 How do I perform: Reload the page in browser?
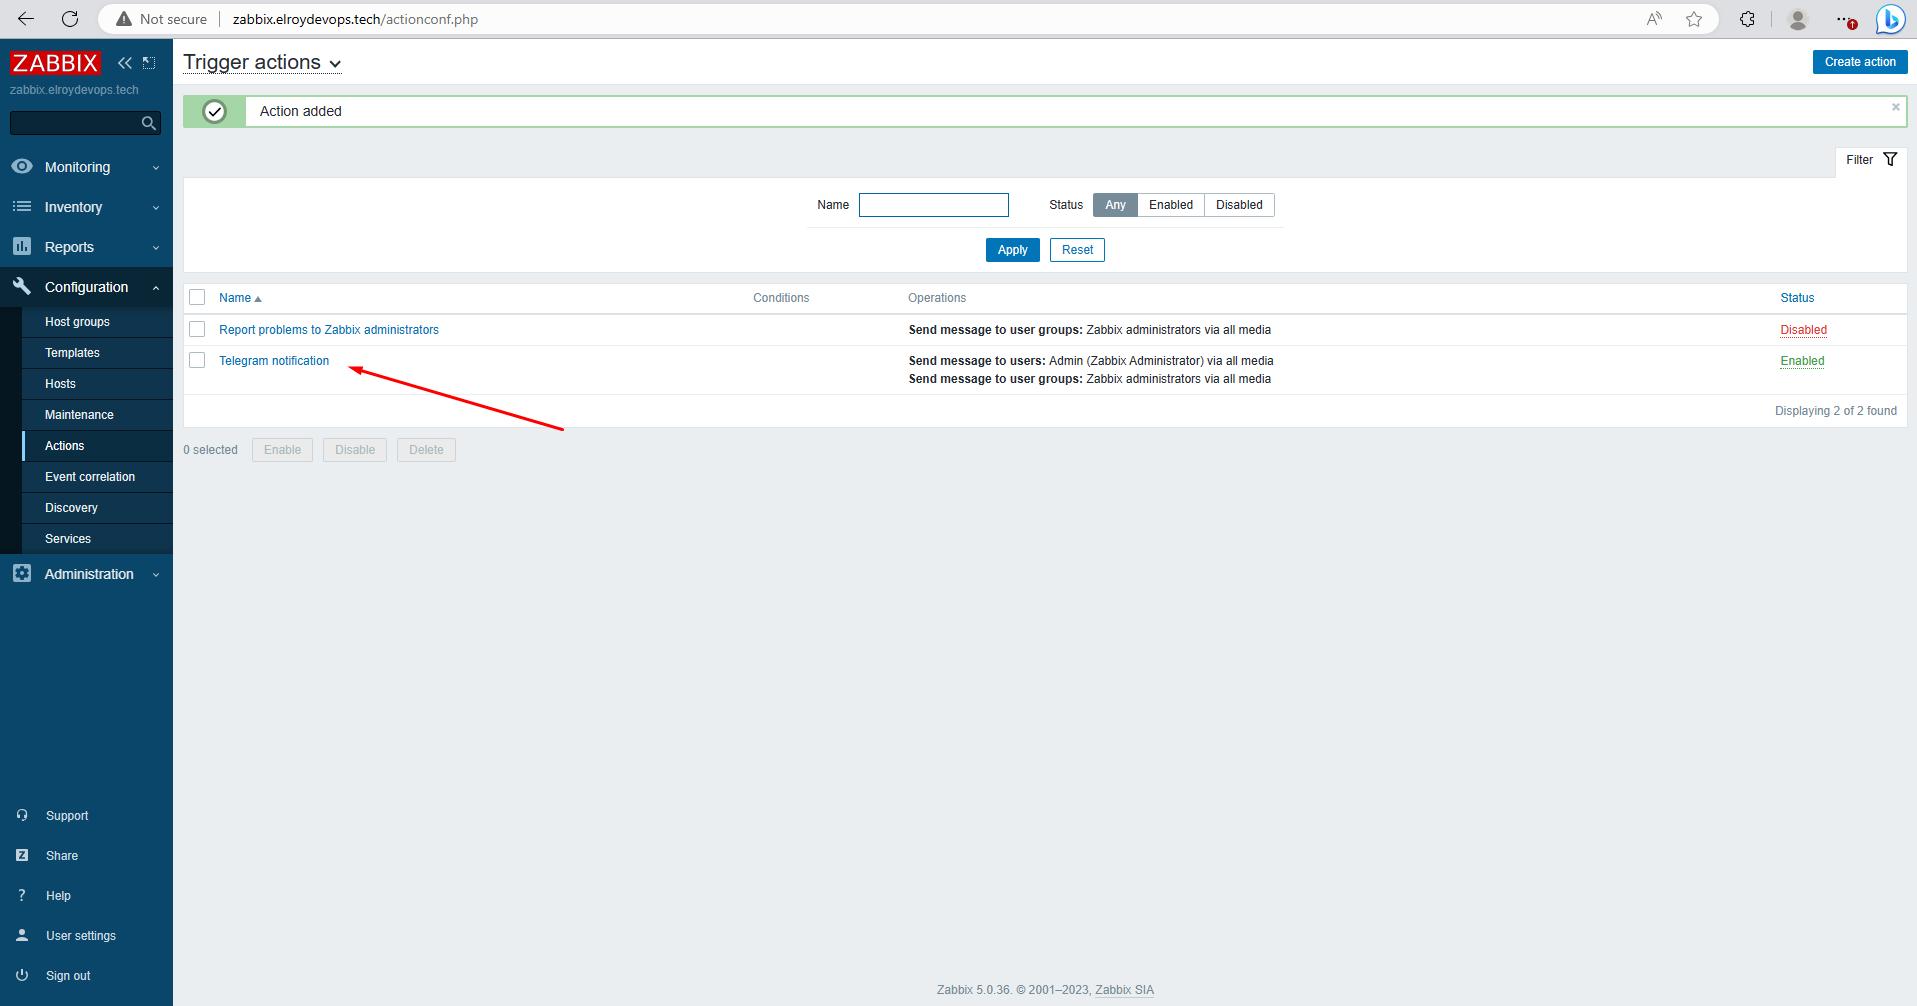70,19
